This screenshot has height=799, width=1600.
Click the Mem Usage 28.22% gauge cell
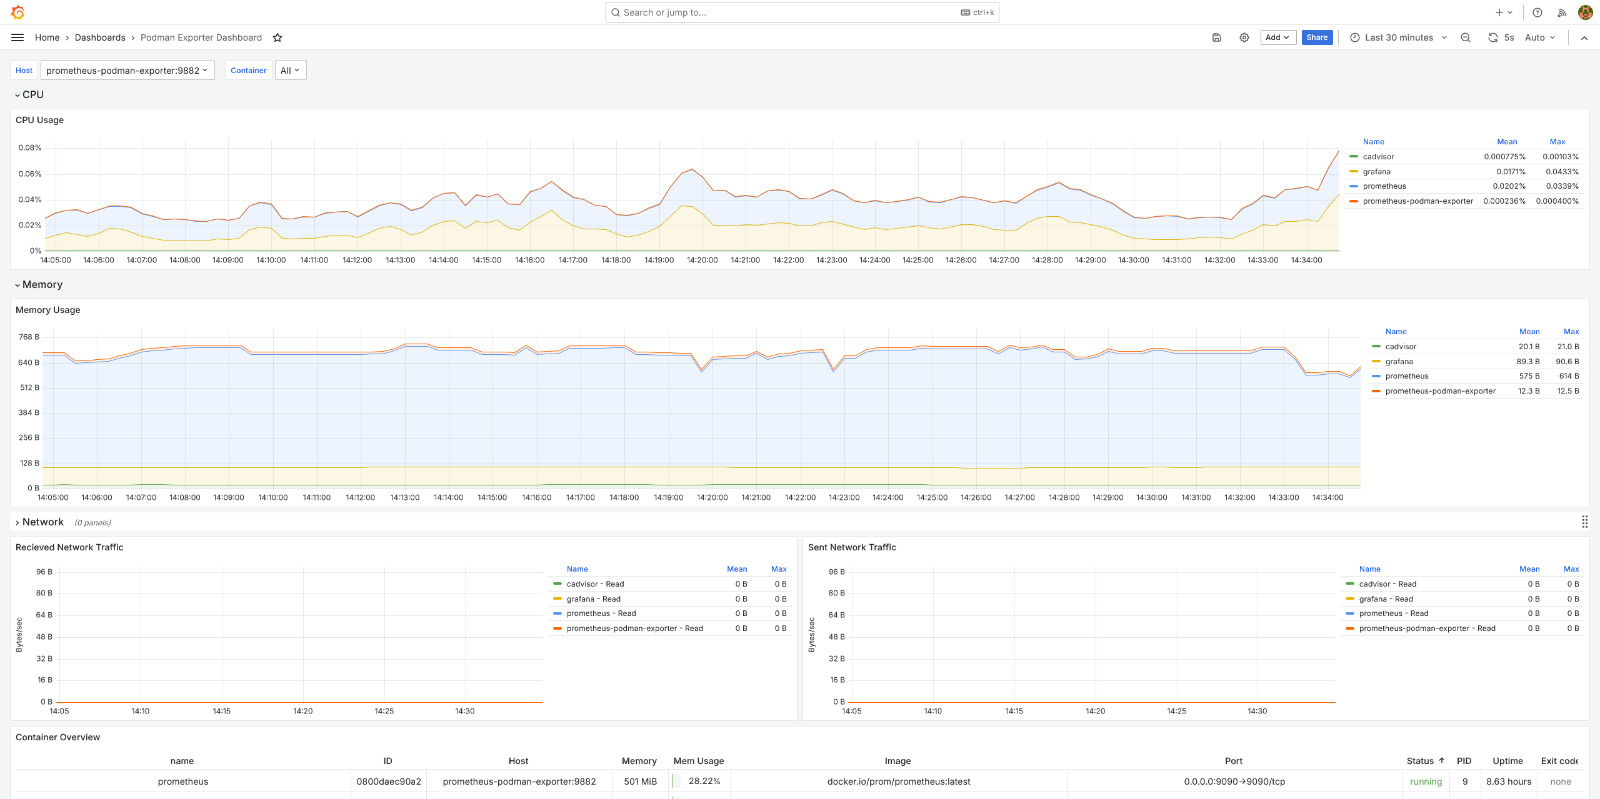pos(697,782)
